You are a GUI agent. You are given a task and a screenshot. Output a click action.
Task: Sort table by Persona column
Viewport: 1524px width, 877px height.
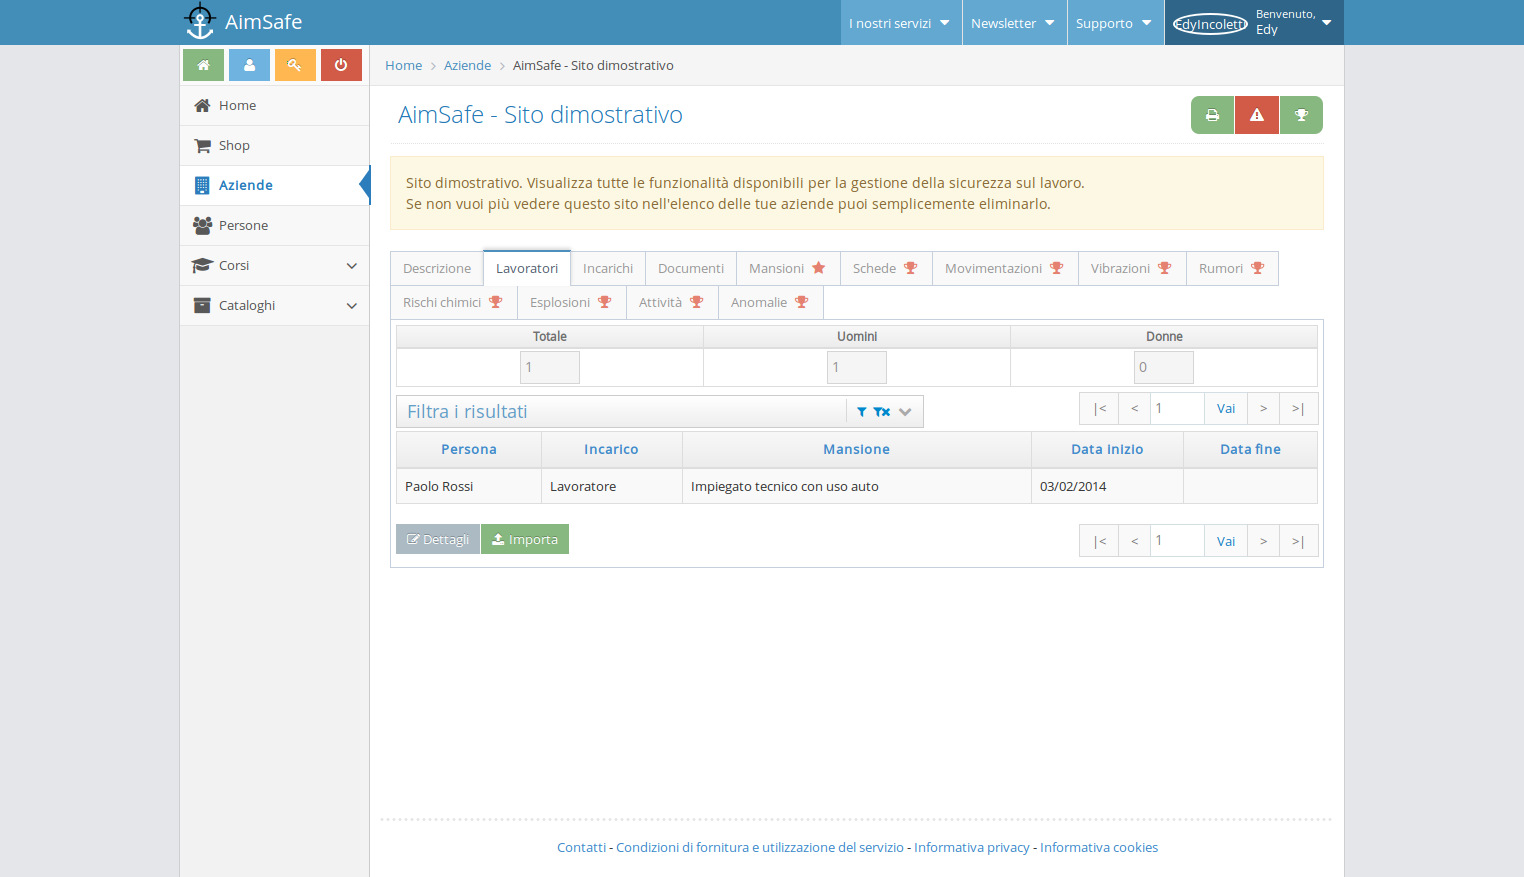[x=469, y=449]
